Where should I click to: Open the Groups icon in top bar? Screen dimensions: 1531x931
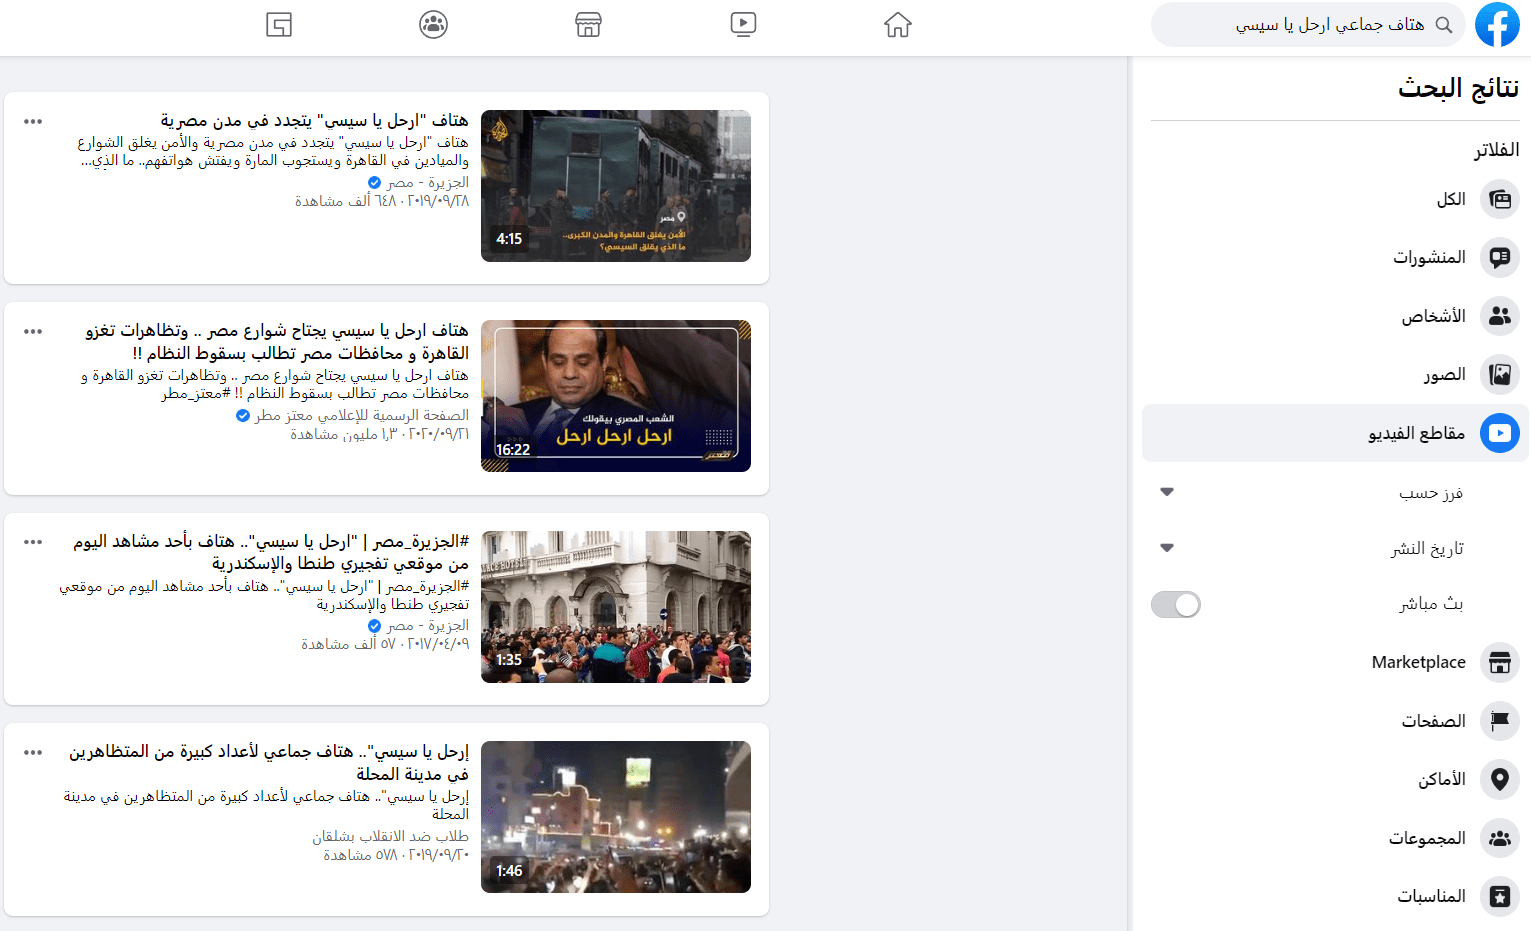click(433, 24)
